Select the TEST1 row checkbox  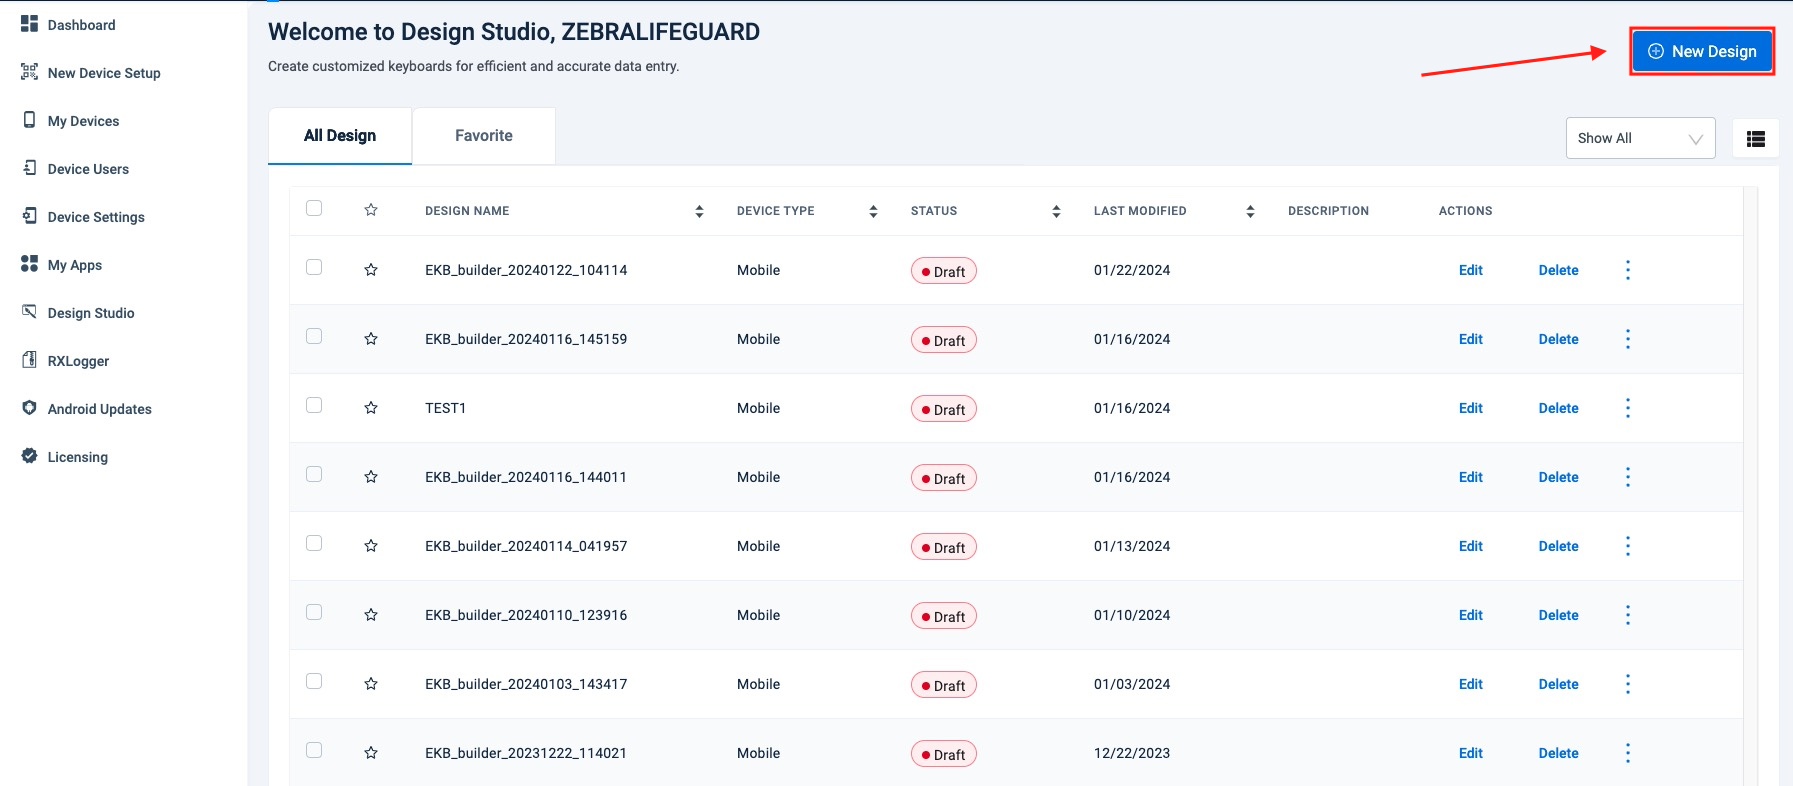pyautogui.click(x=314, y=406)
